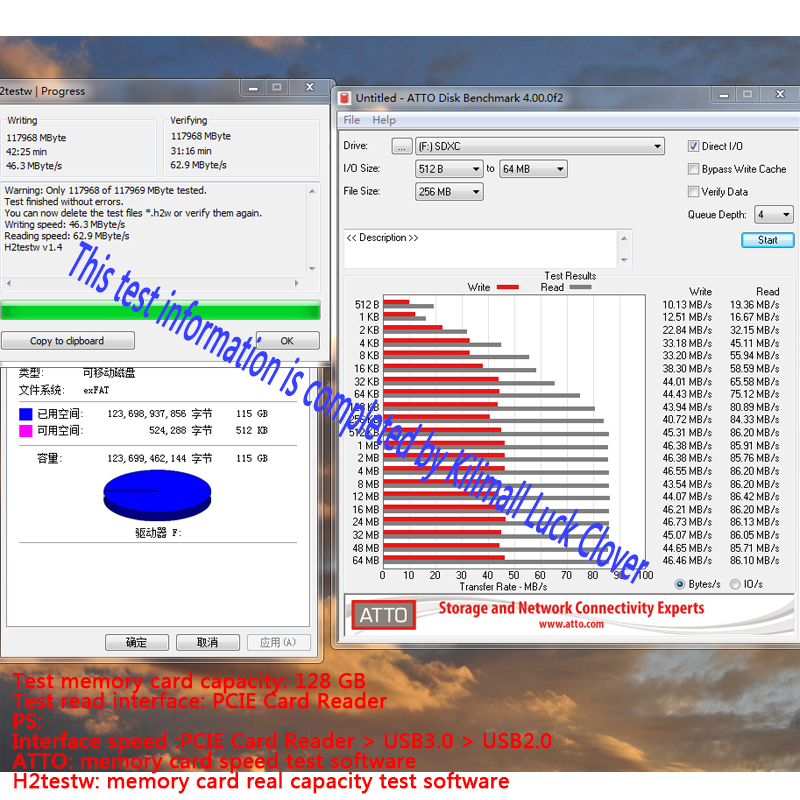
Task: Open the Queue Depth dropdown
Action: pyautogui.click(x=773, y=215)
